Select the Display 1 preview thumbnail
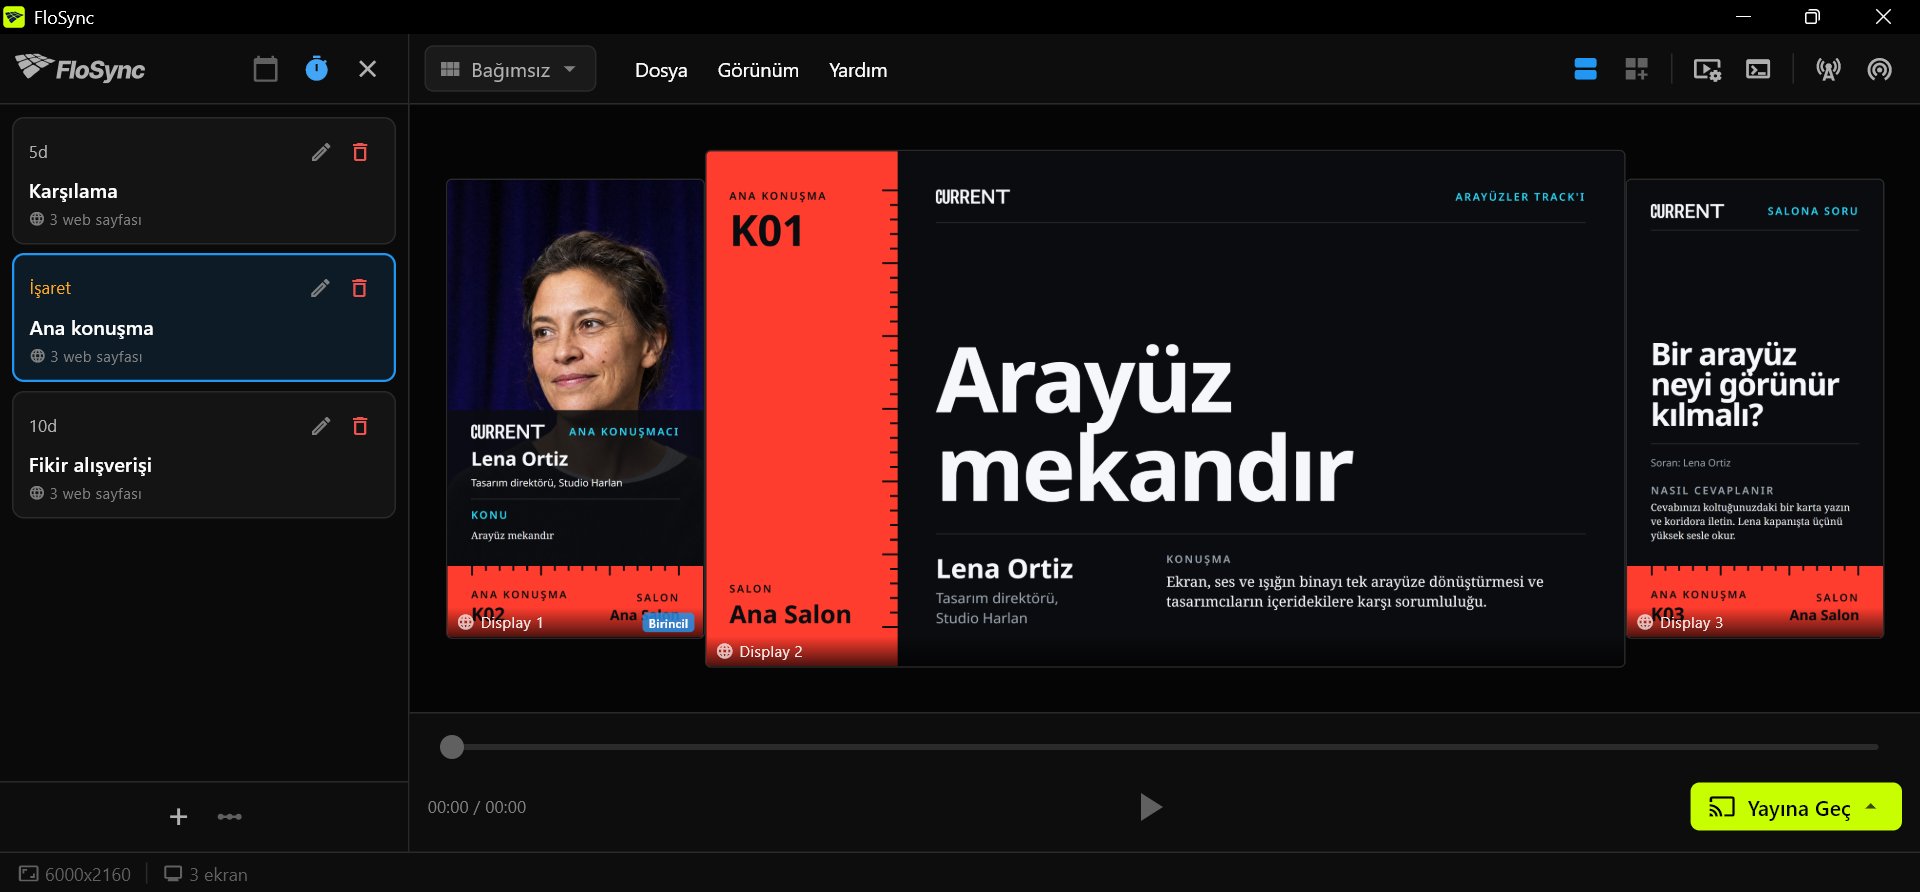 (x=575, y=408)
